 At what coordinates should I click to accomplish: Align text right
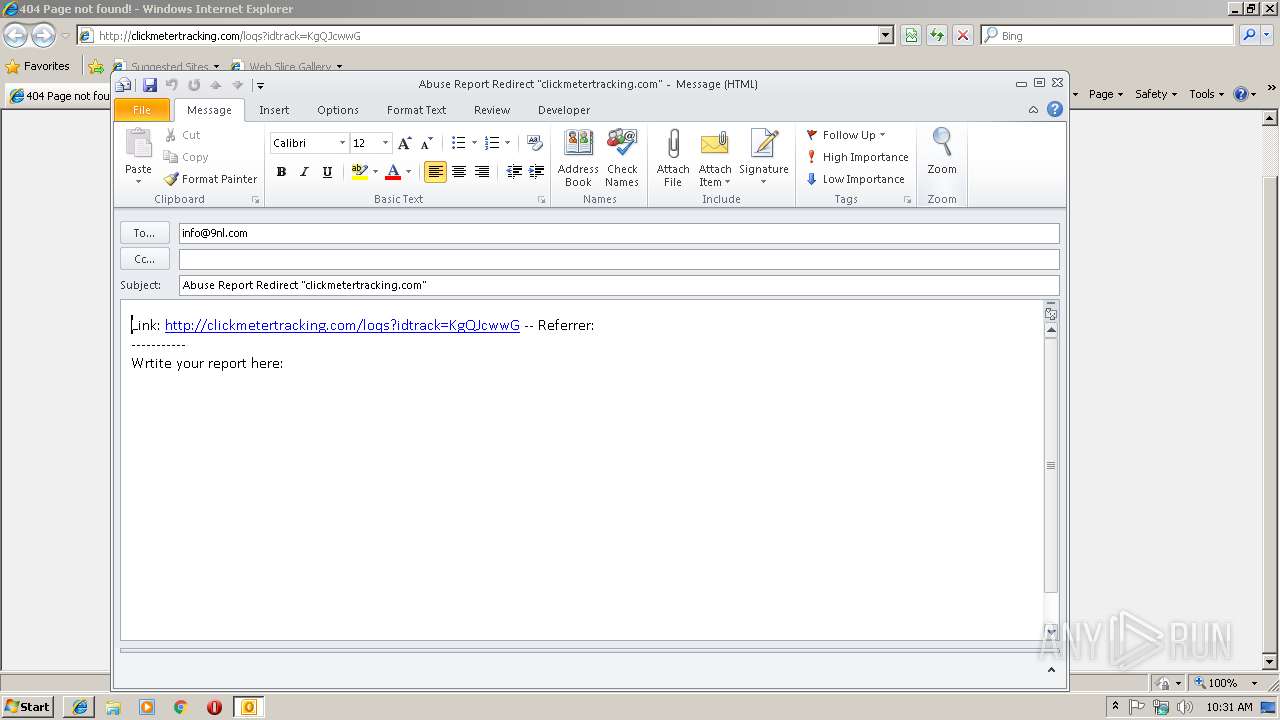coord(482,172)
